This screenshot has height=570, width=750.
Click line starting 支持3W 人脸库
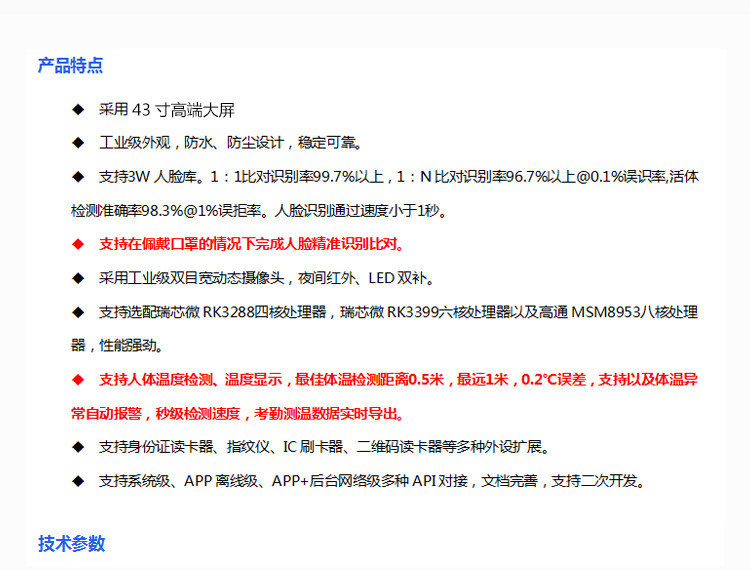tap(399, 177)
